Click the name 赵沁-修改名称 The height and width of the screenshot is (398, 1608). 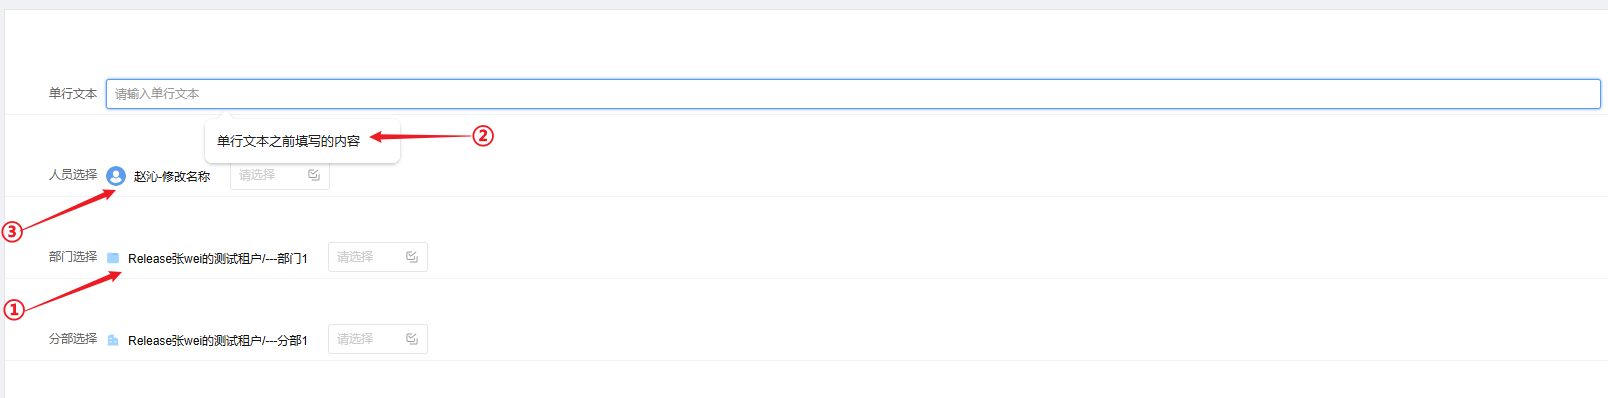(x=172, y=177)
